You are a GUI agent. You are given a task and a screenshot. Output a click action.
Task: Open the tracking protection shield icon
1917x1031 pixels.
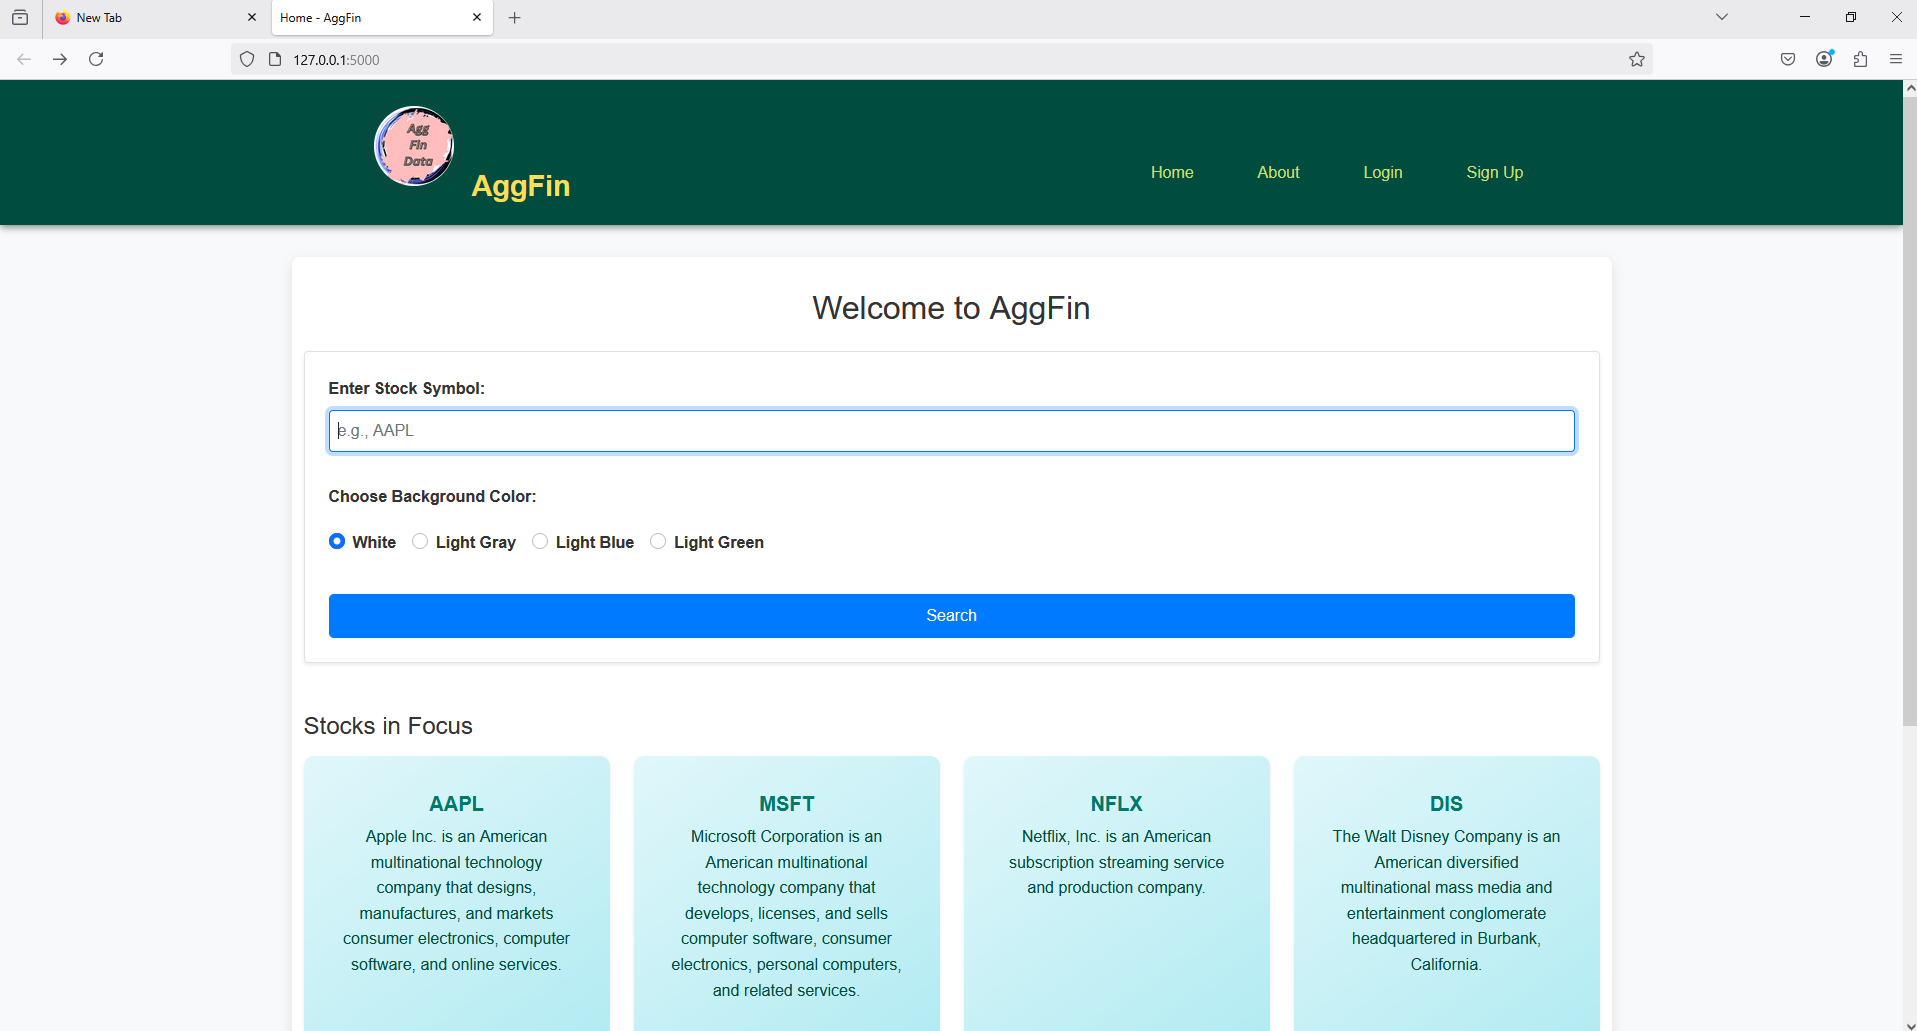tap(247, 59)
